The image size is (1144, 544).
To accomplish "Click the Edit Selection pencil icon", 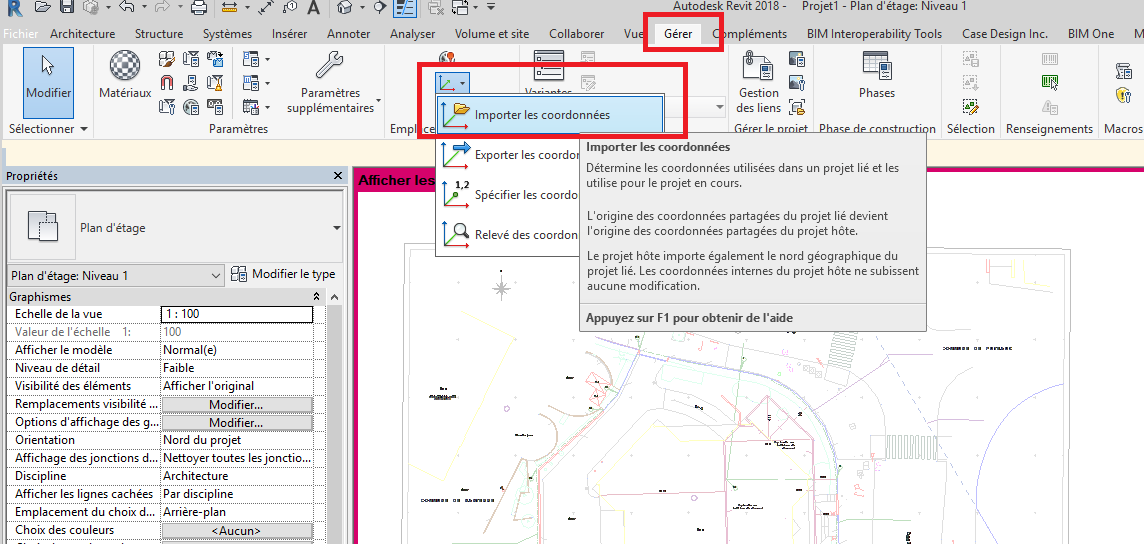I will (x=970, y=107).
